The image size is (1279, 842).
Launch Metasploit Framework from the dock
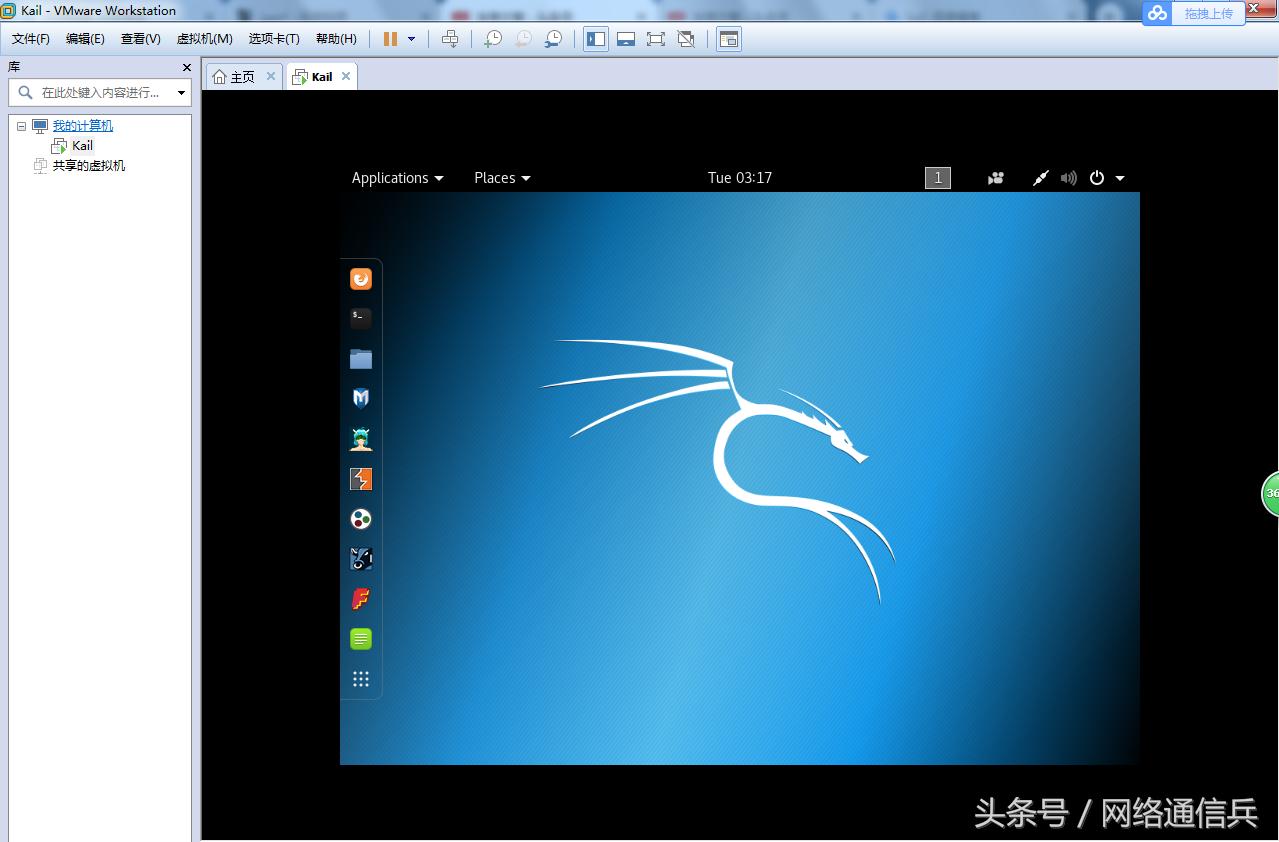click(x=361, y=398)
